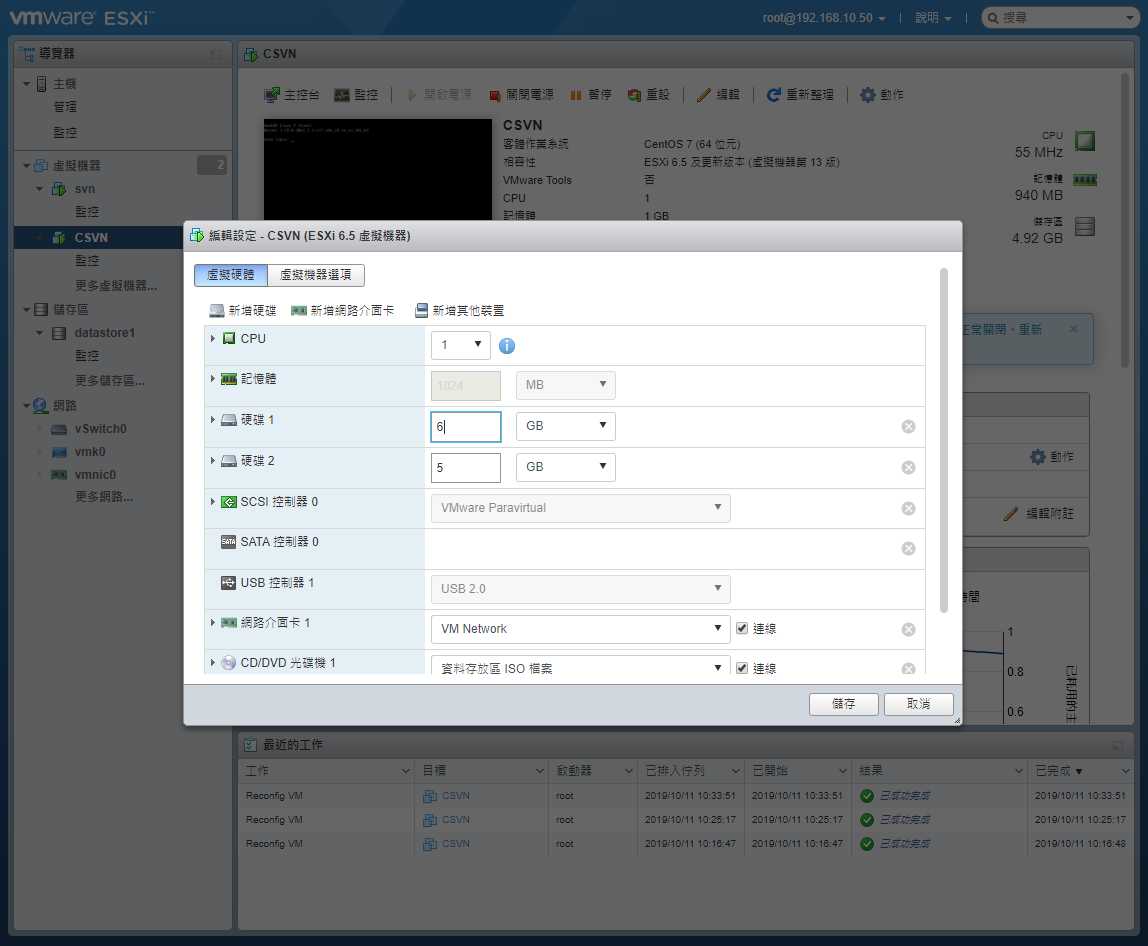The image size is (1148, 946).
Task: Open the 硬碟 2 GB unit dropdown
Action: (x=565, y=467)
